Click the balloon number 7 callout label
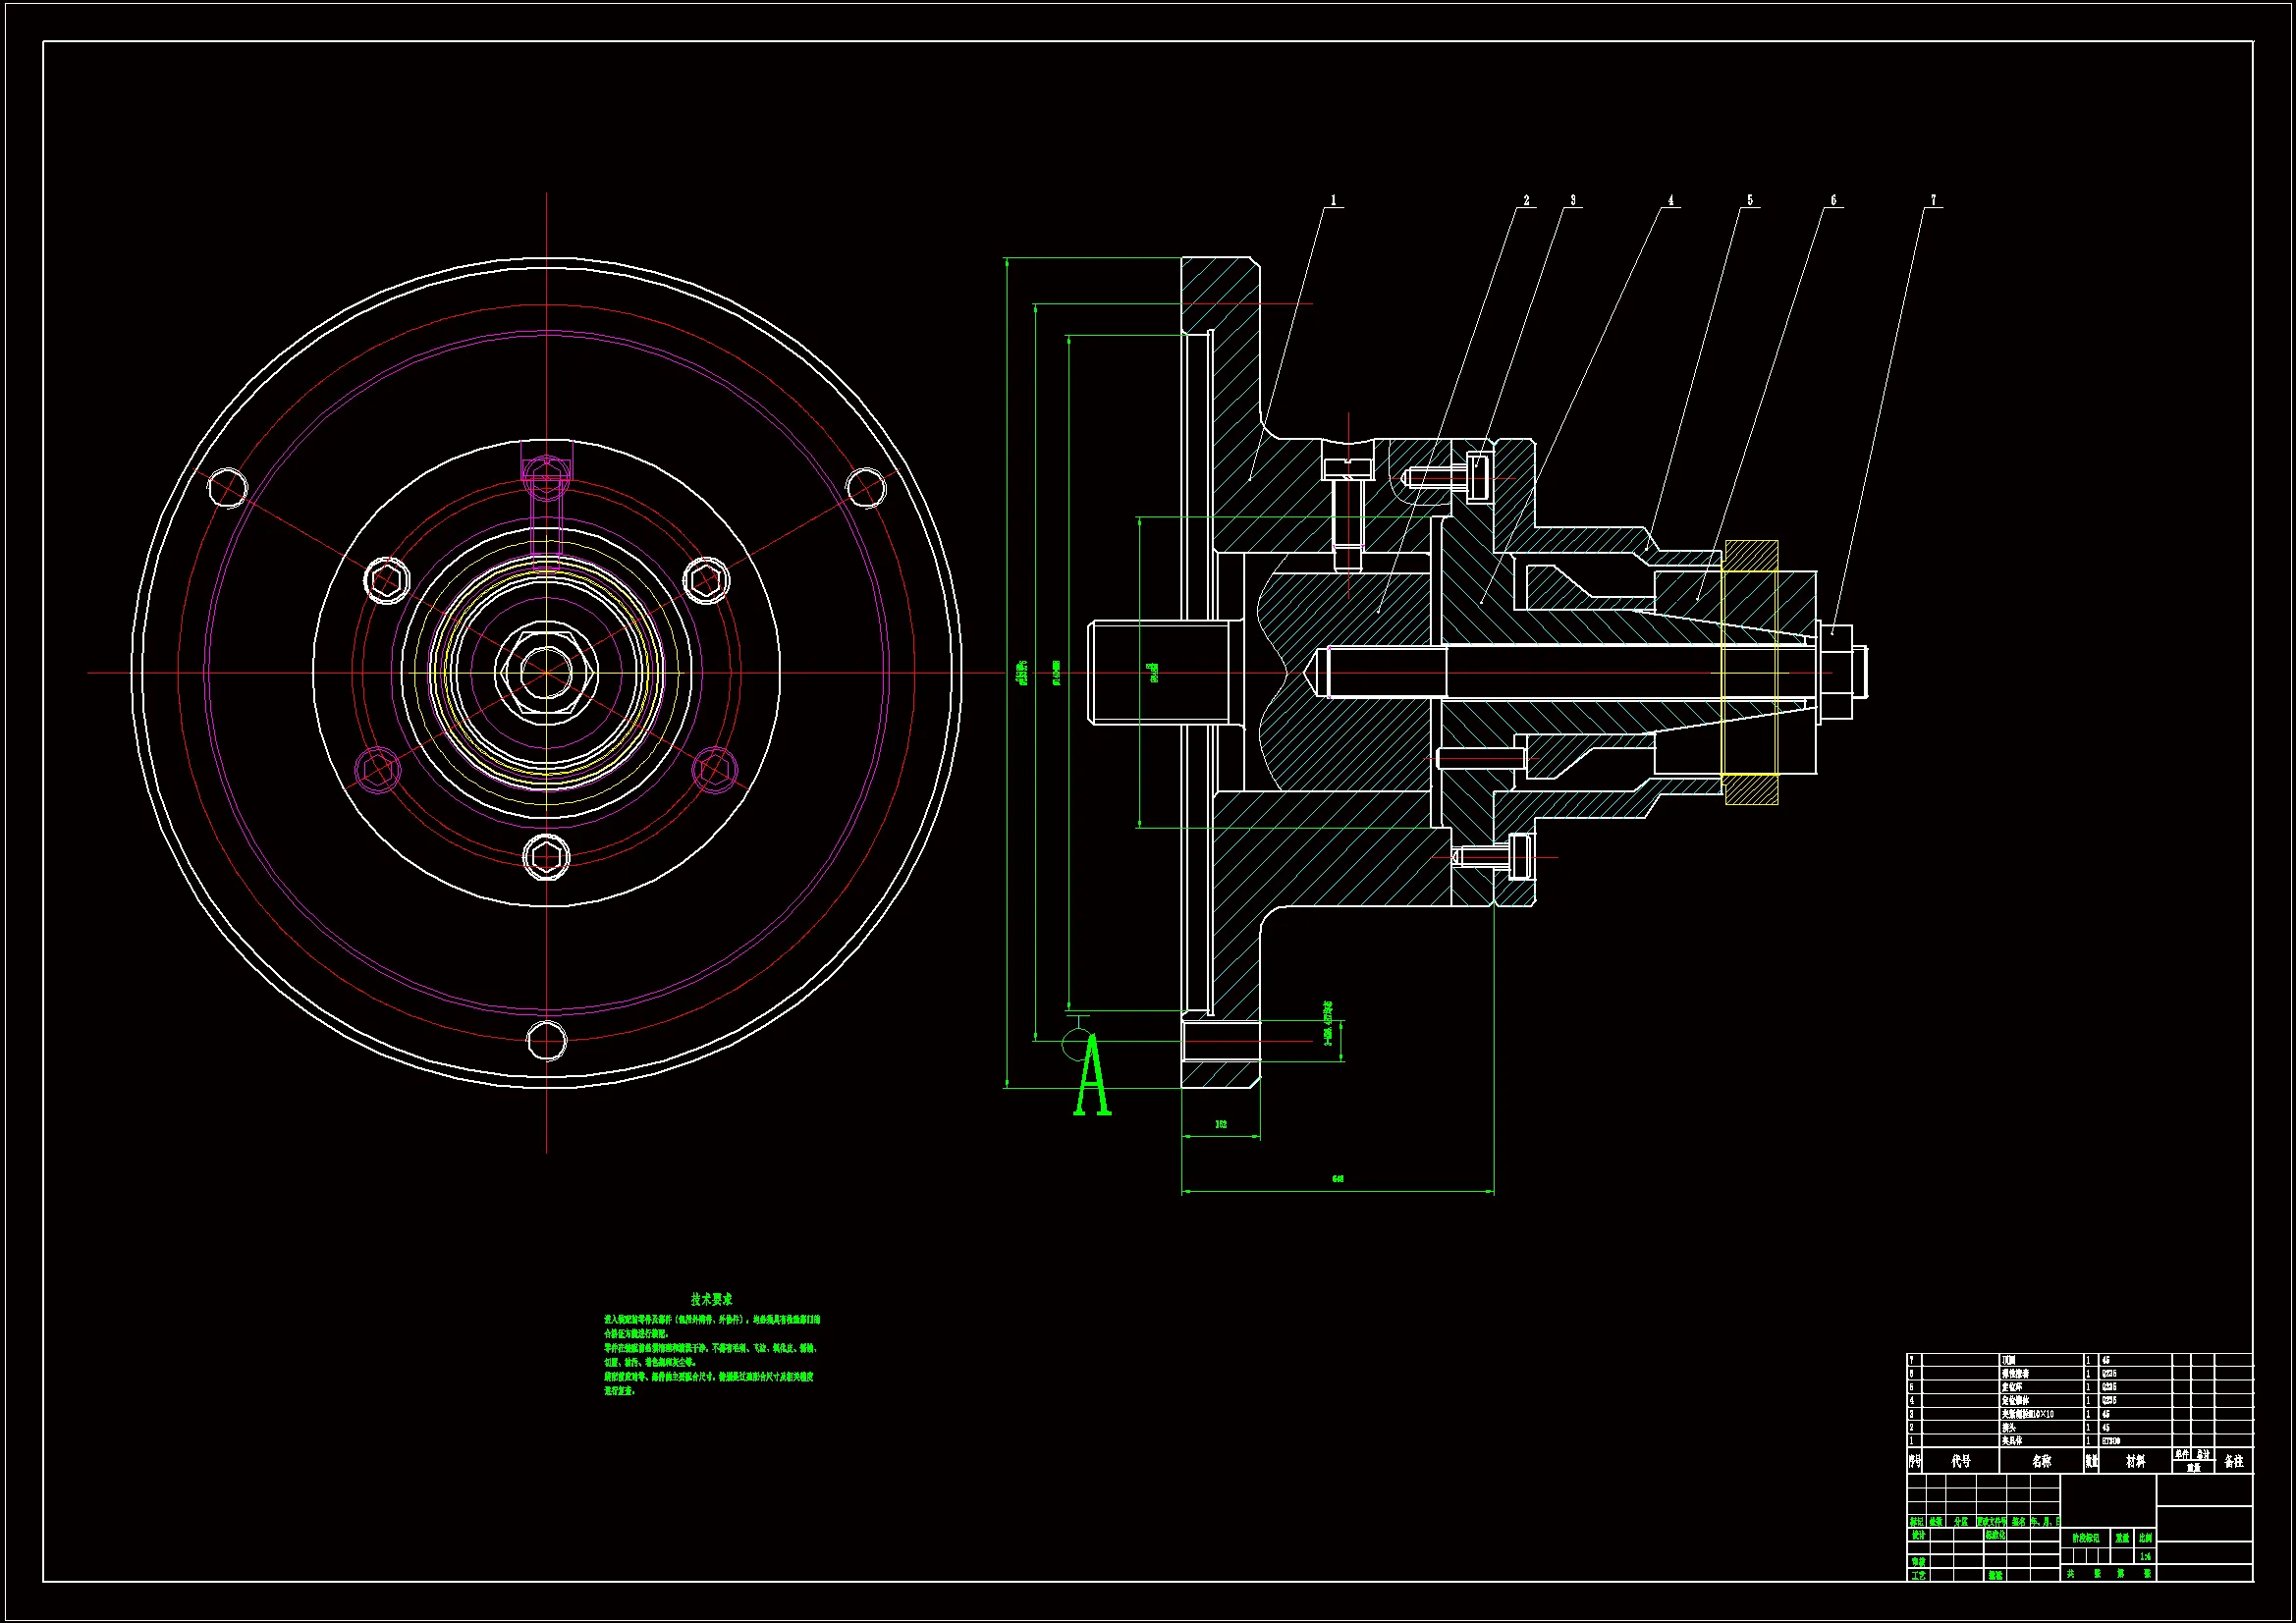 [1933, 201]
